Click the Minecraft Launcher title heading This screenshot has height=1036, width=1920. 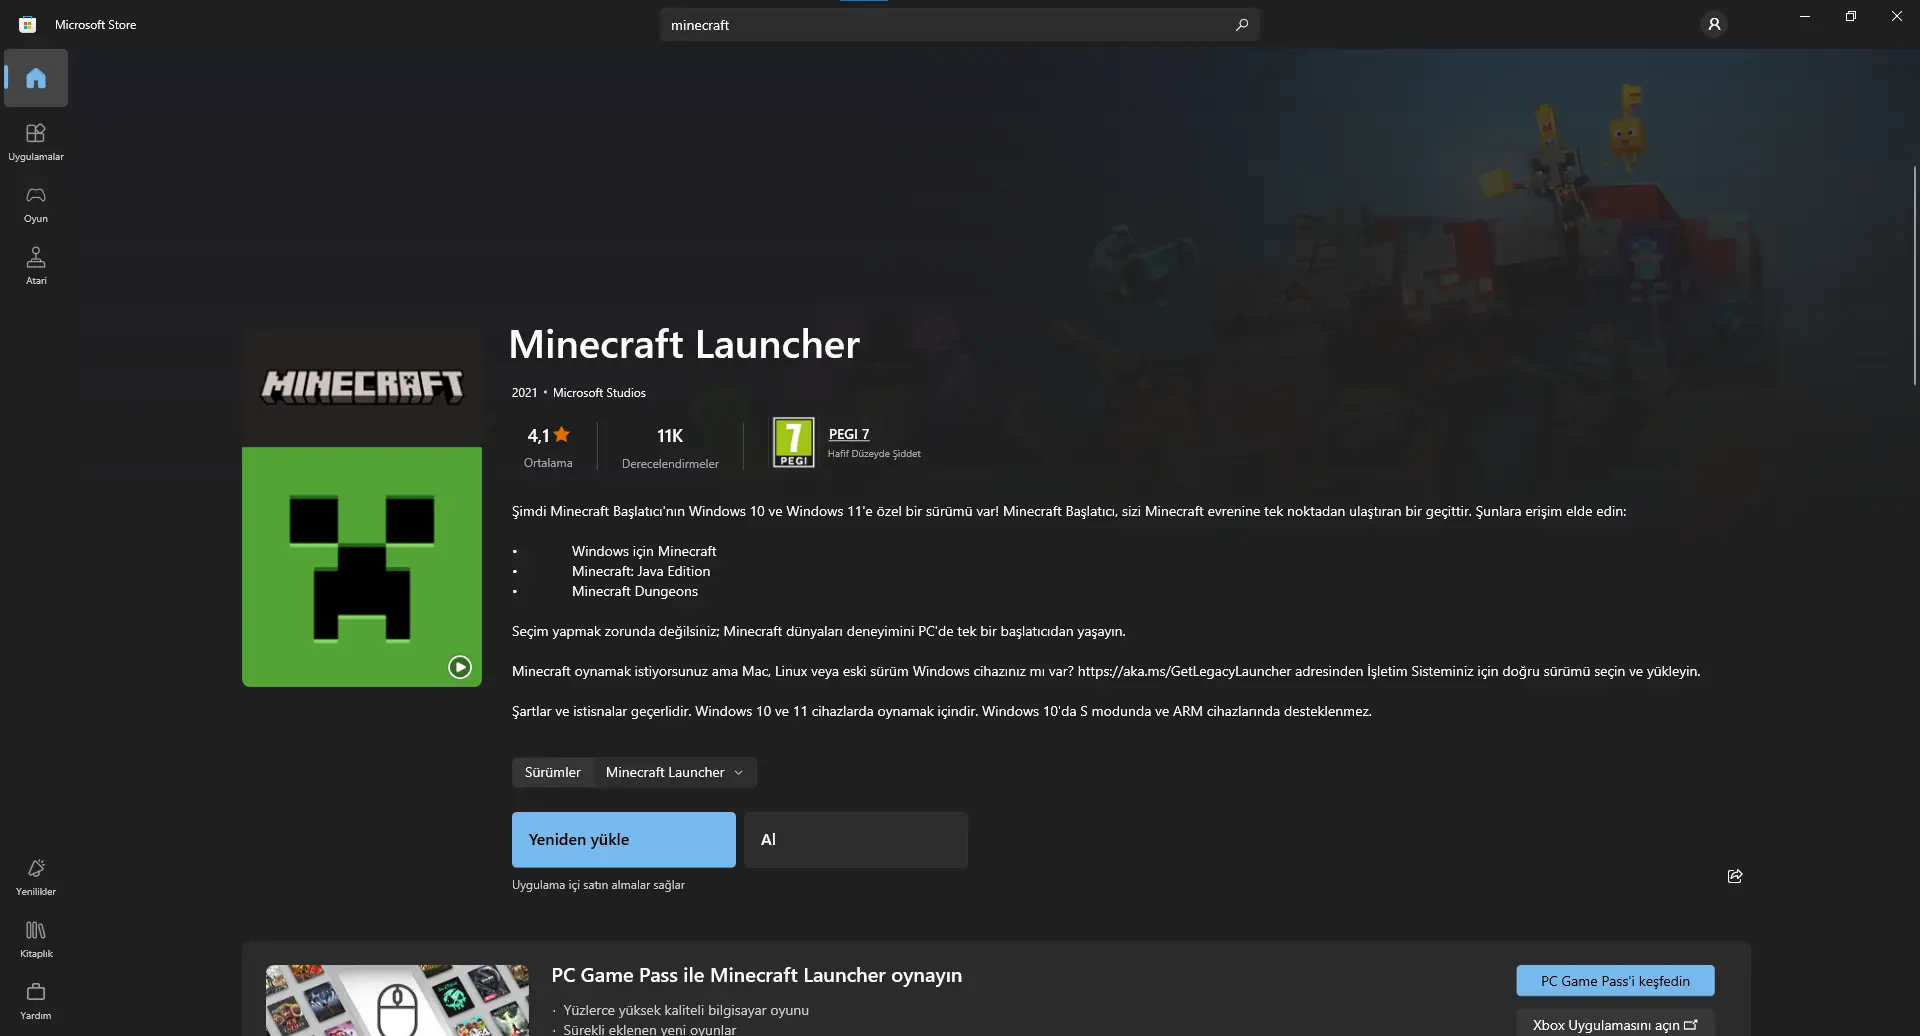click(x=684, y=344)
